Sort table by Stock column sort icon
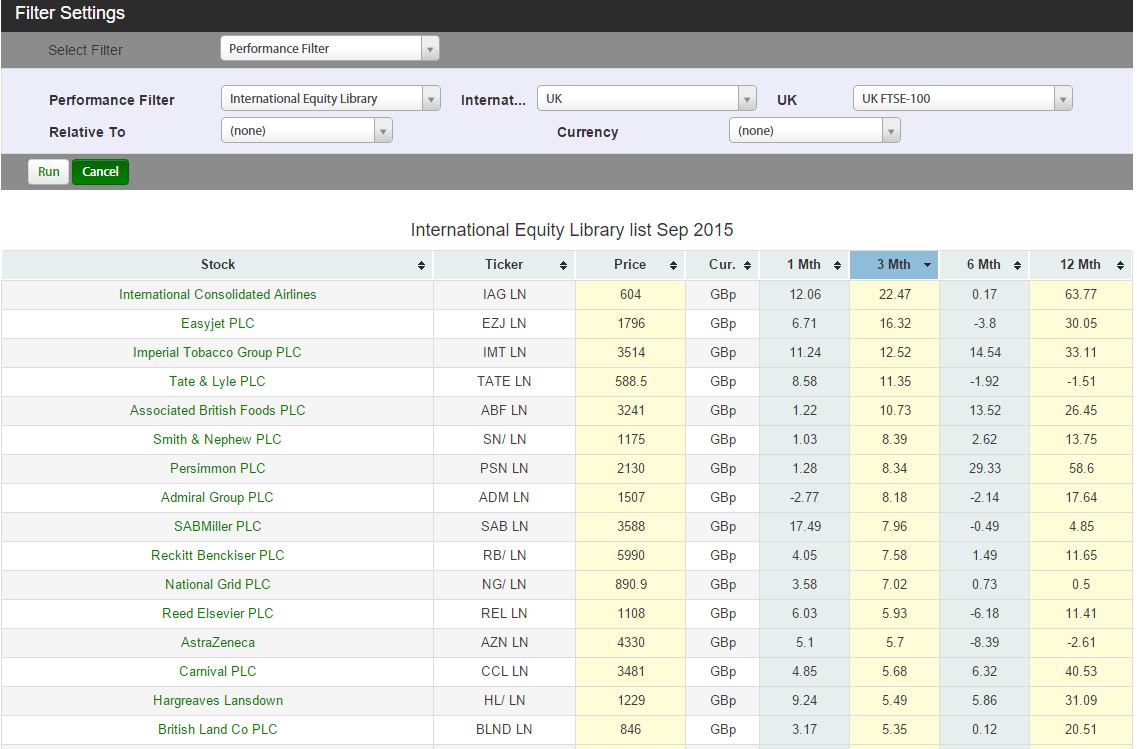 point(421,266)
